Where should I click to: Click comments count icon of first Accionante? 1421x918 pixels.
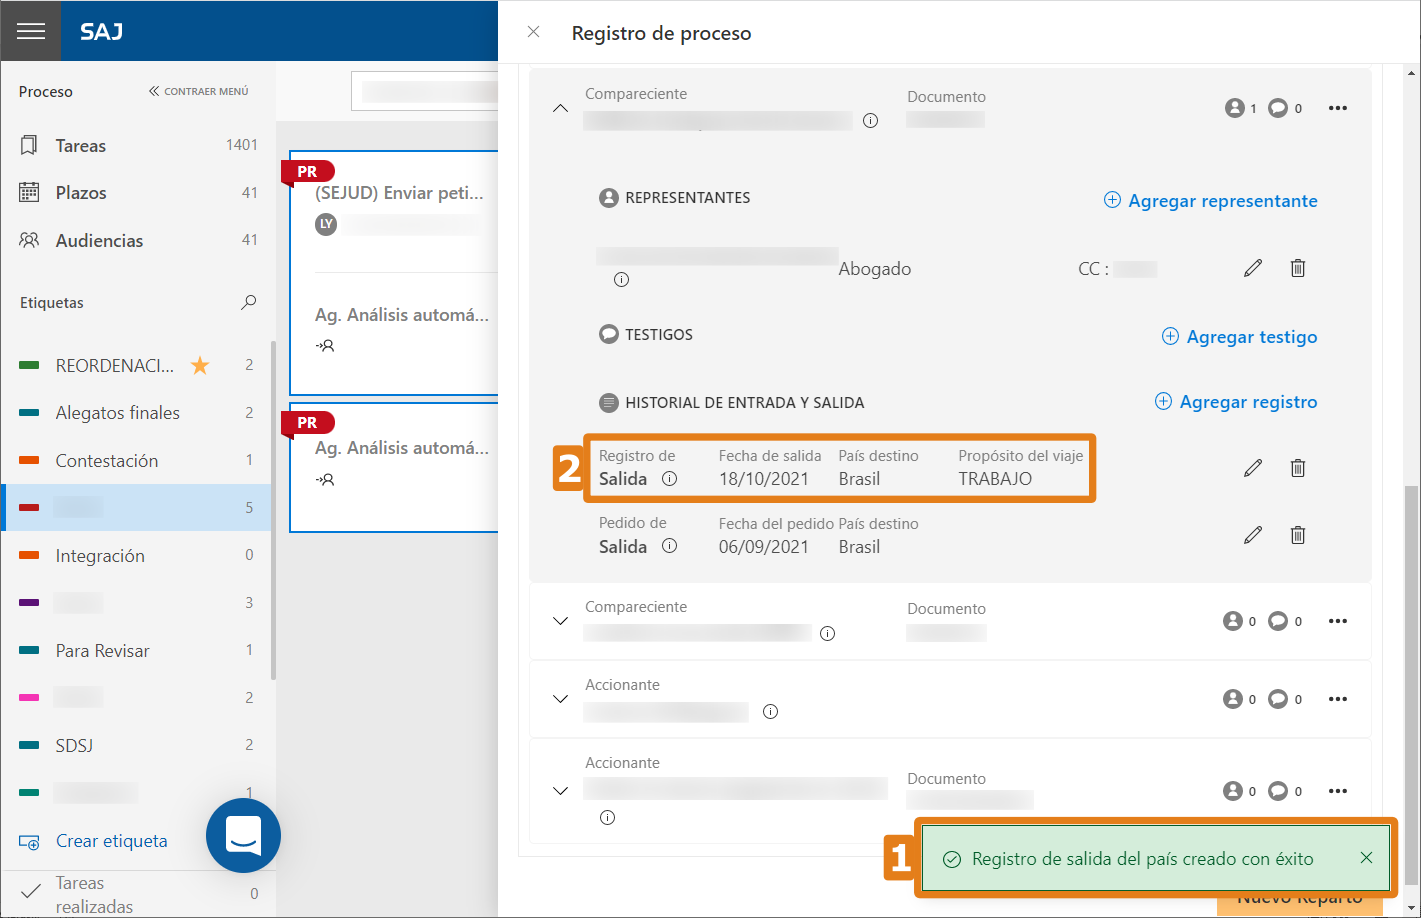(x=1278, y=699)
